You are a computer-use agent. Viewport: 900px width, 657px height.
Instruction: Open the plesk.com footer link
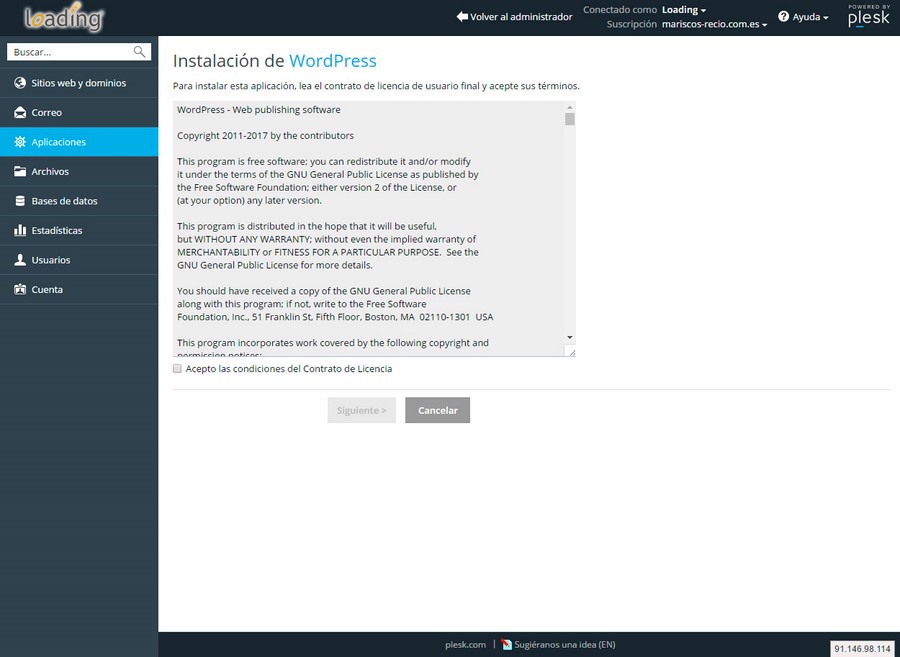[x=465, y=644]
